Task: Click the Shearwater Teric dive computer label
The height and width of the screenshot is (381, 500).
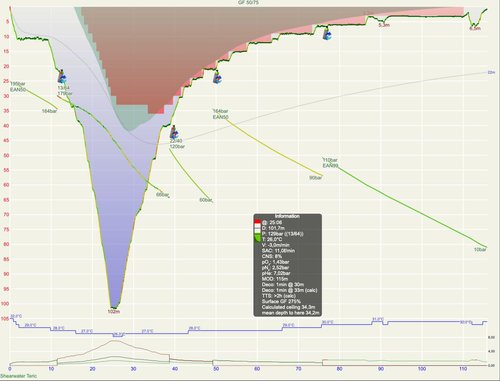Action: coord(18,376)
